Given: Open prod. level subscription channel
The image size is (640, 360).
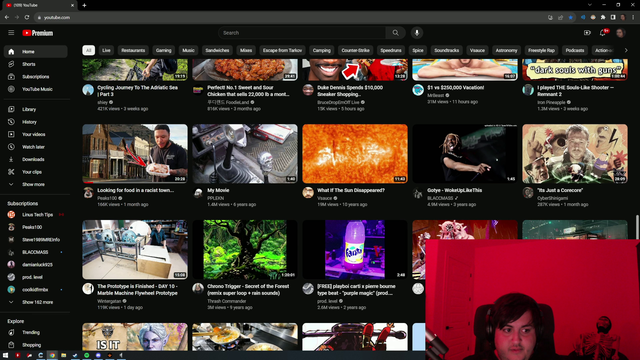Looking at the screenshot, I should pyautogui.click(x=36, y=277).
